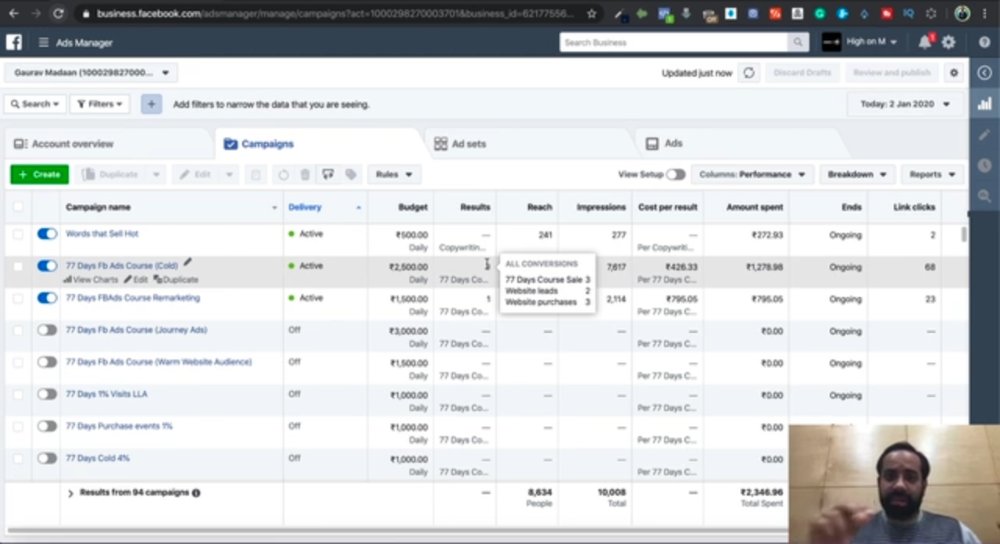Viewport: 1000px width, 544px height.
Task: Click the pencil icon next to 77 Days Fb Ads Course (Cold)
Action: pos(188,262)
